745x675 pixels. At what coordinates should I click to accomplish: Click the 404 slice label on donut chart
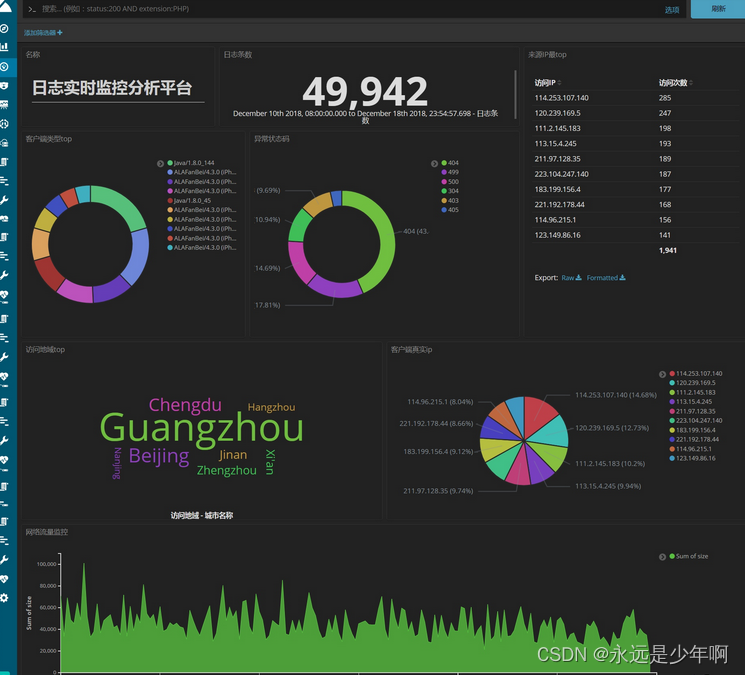coord(416,231)
